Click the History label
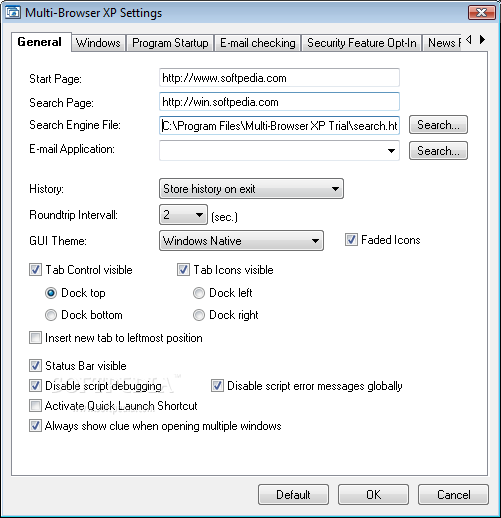501x518 pixels. (46, 189)
